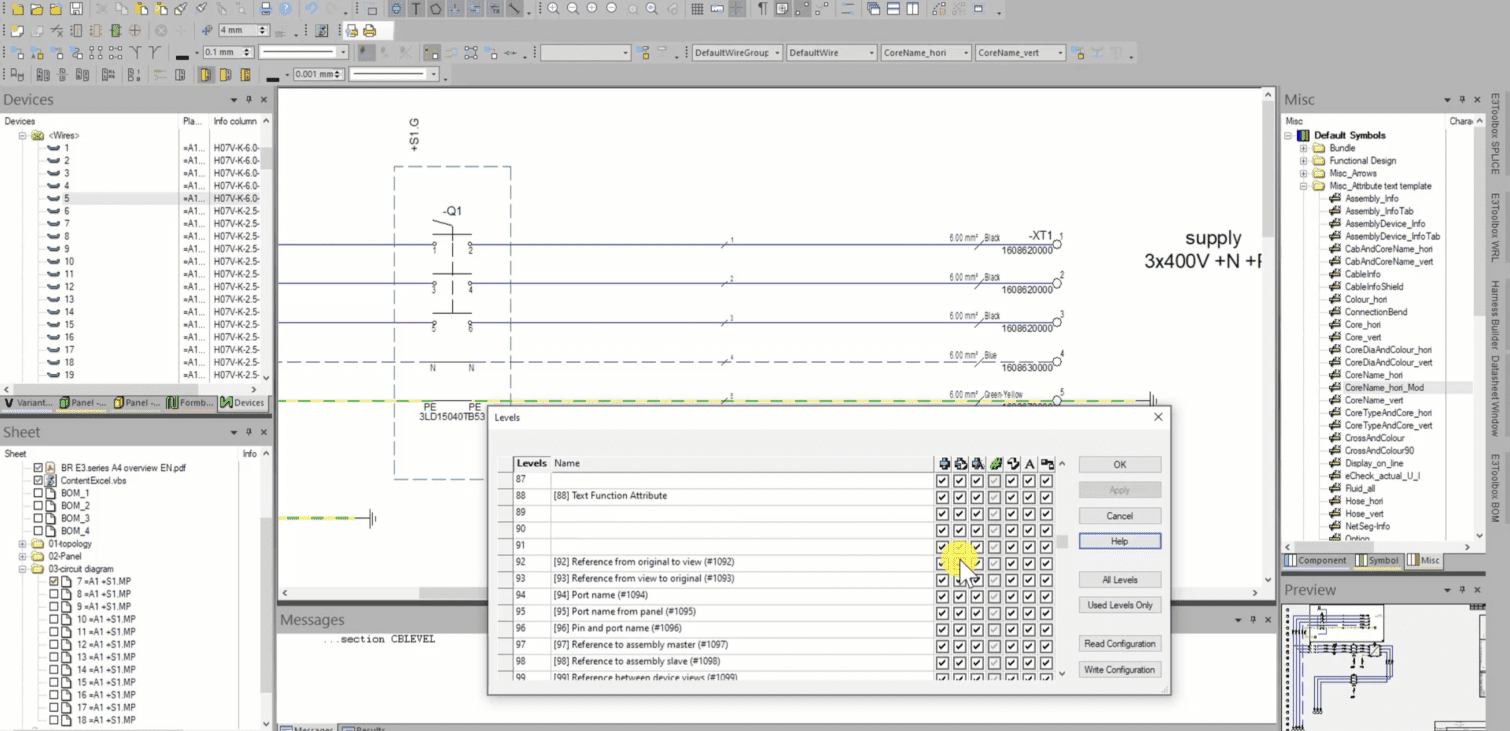Select the Text tool (T icon)

(416, 8)
